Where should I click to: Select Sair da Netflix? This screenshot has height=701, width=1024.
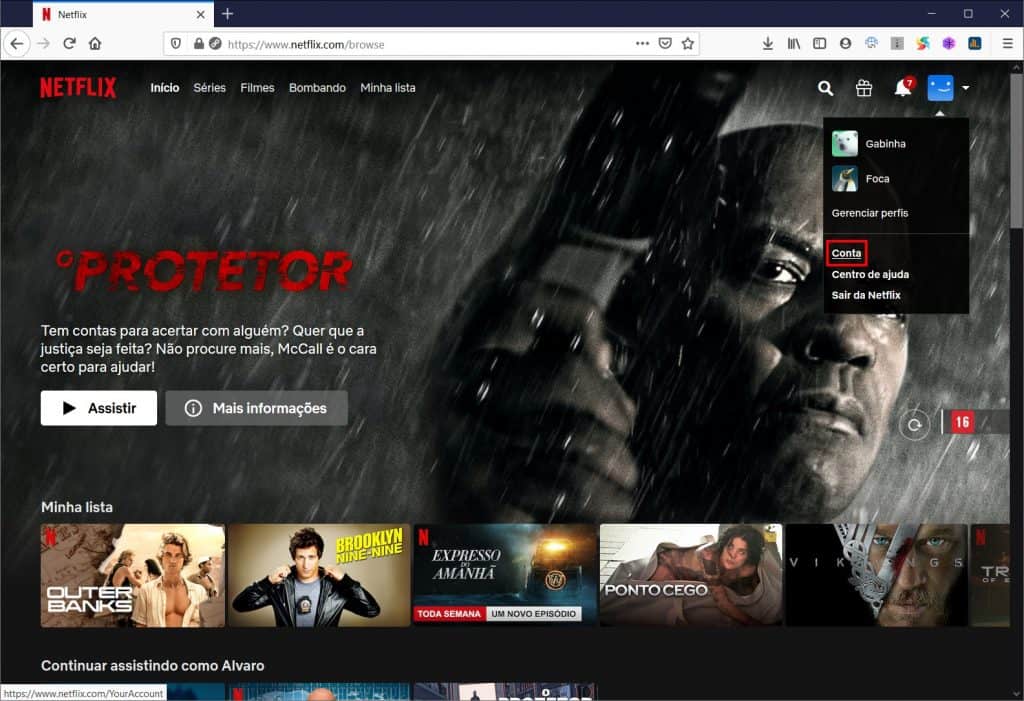pos(866,295)
